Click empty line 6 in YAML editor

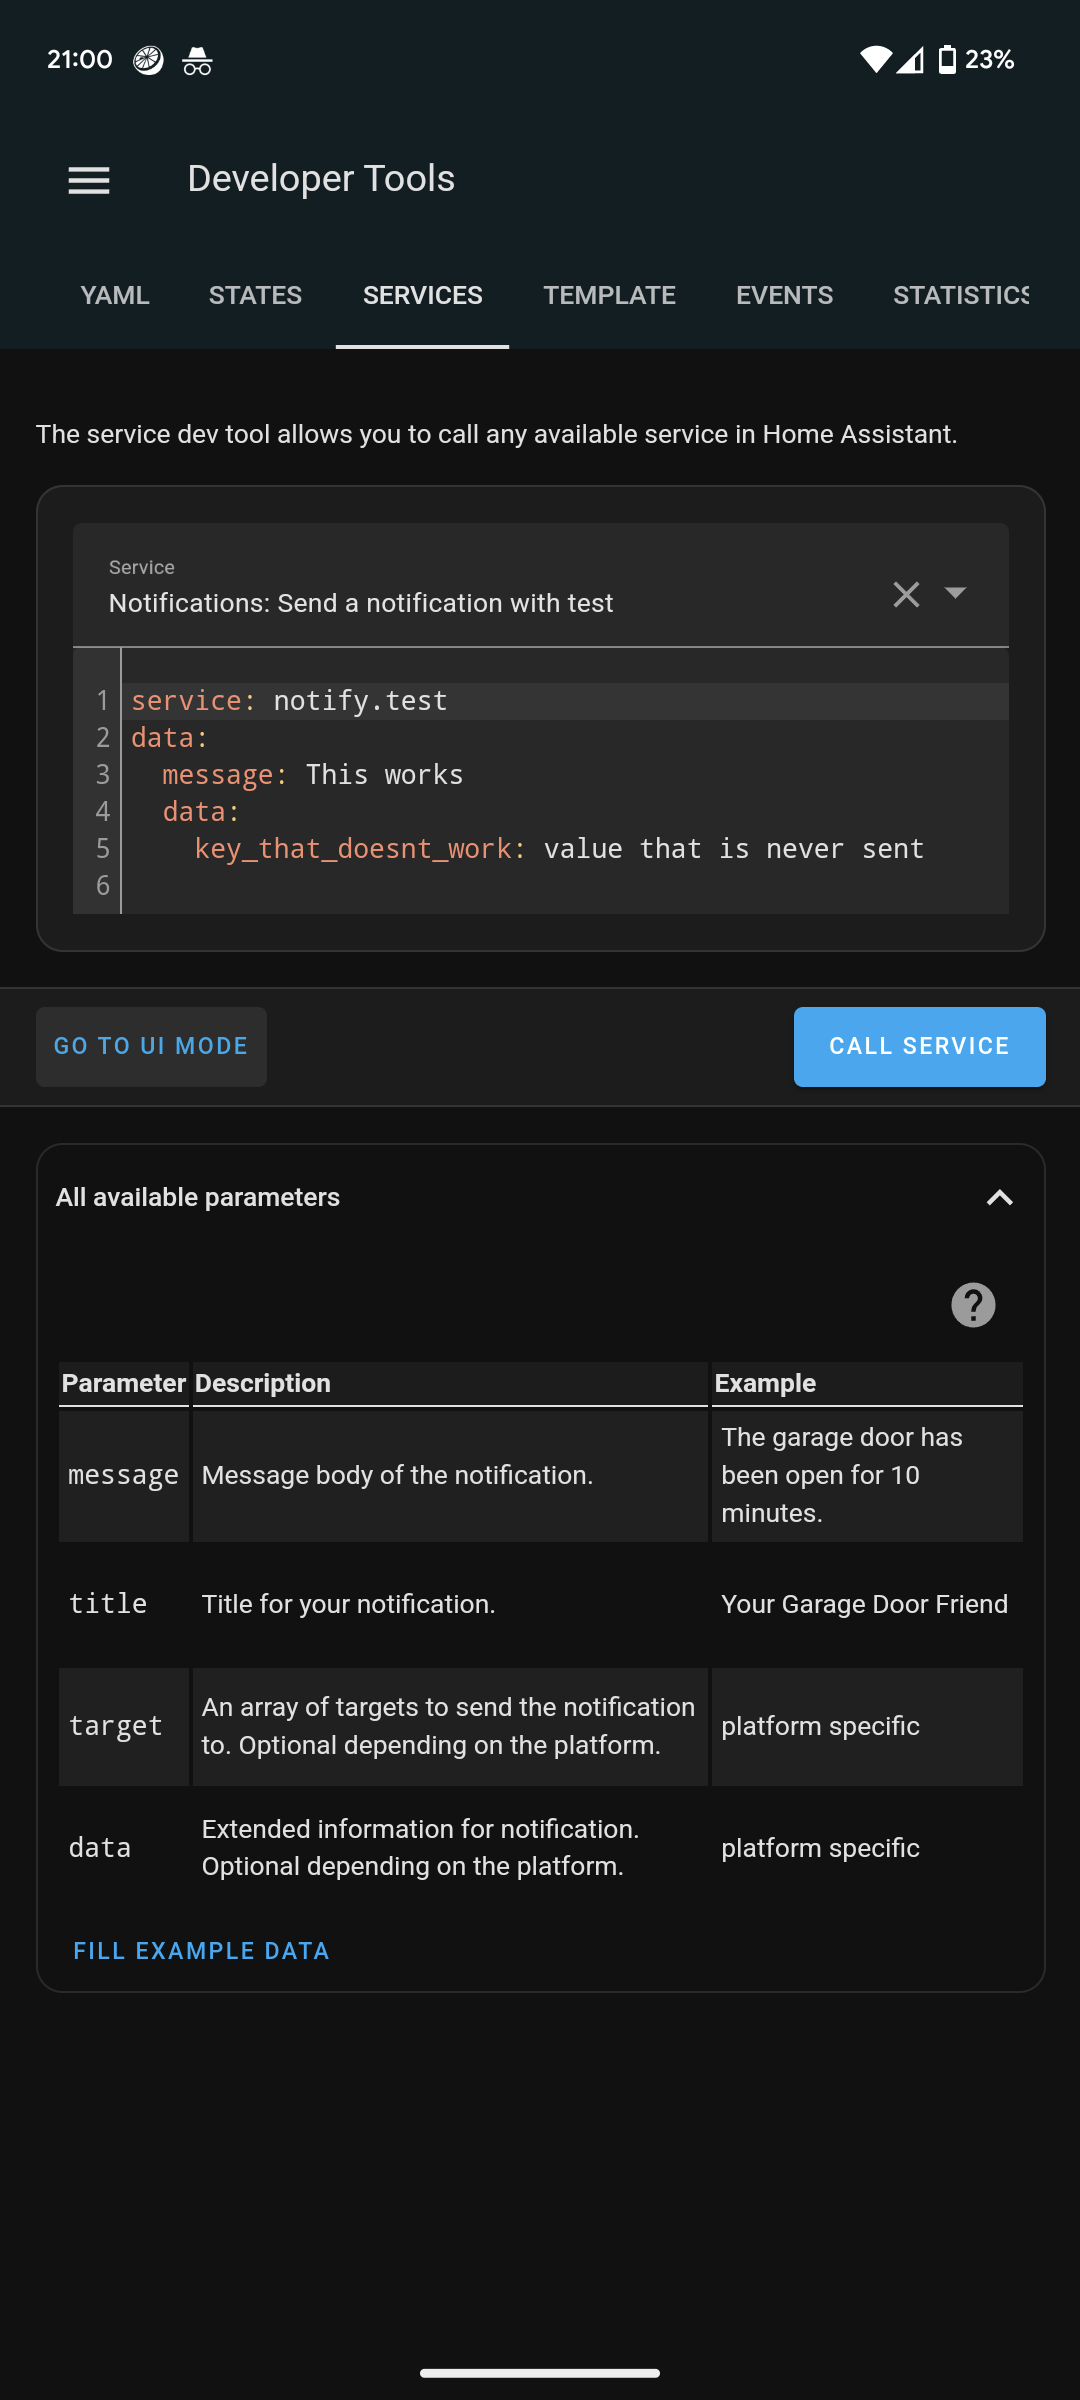click(565, 886)
